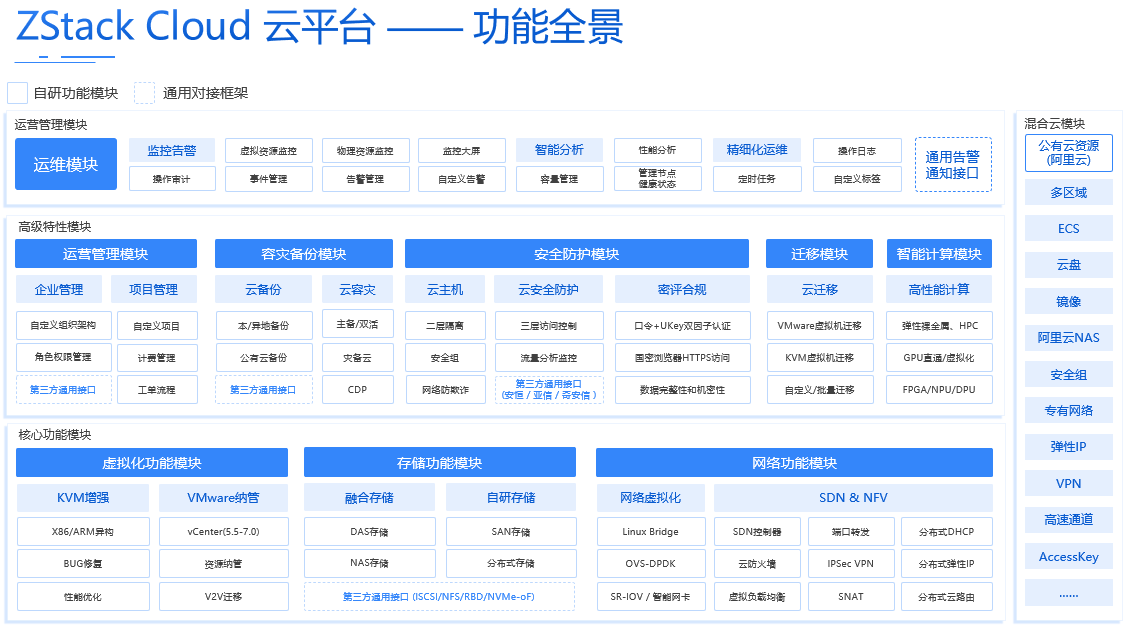Click the 容灾备份模块 header
The image size is (1129, 634).
click(x=302, y=253)
